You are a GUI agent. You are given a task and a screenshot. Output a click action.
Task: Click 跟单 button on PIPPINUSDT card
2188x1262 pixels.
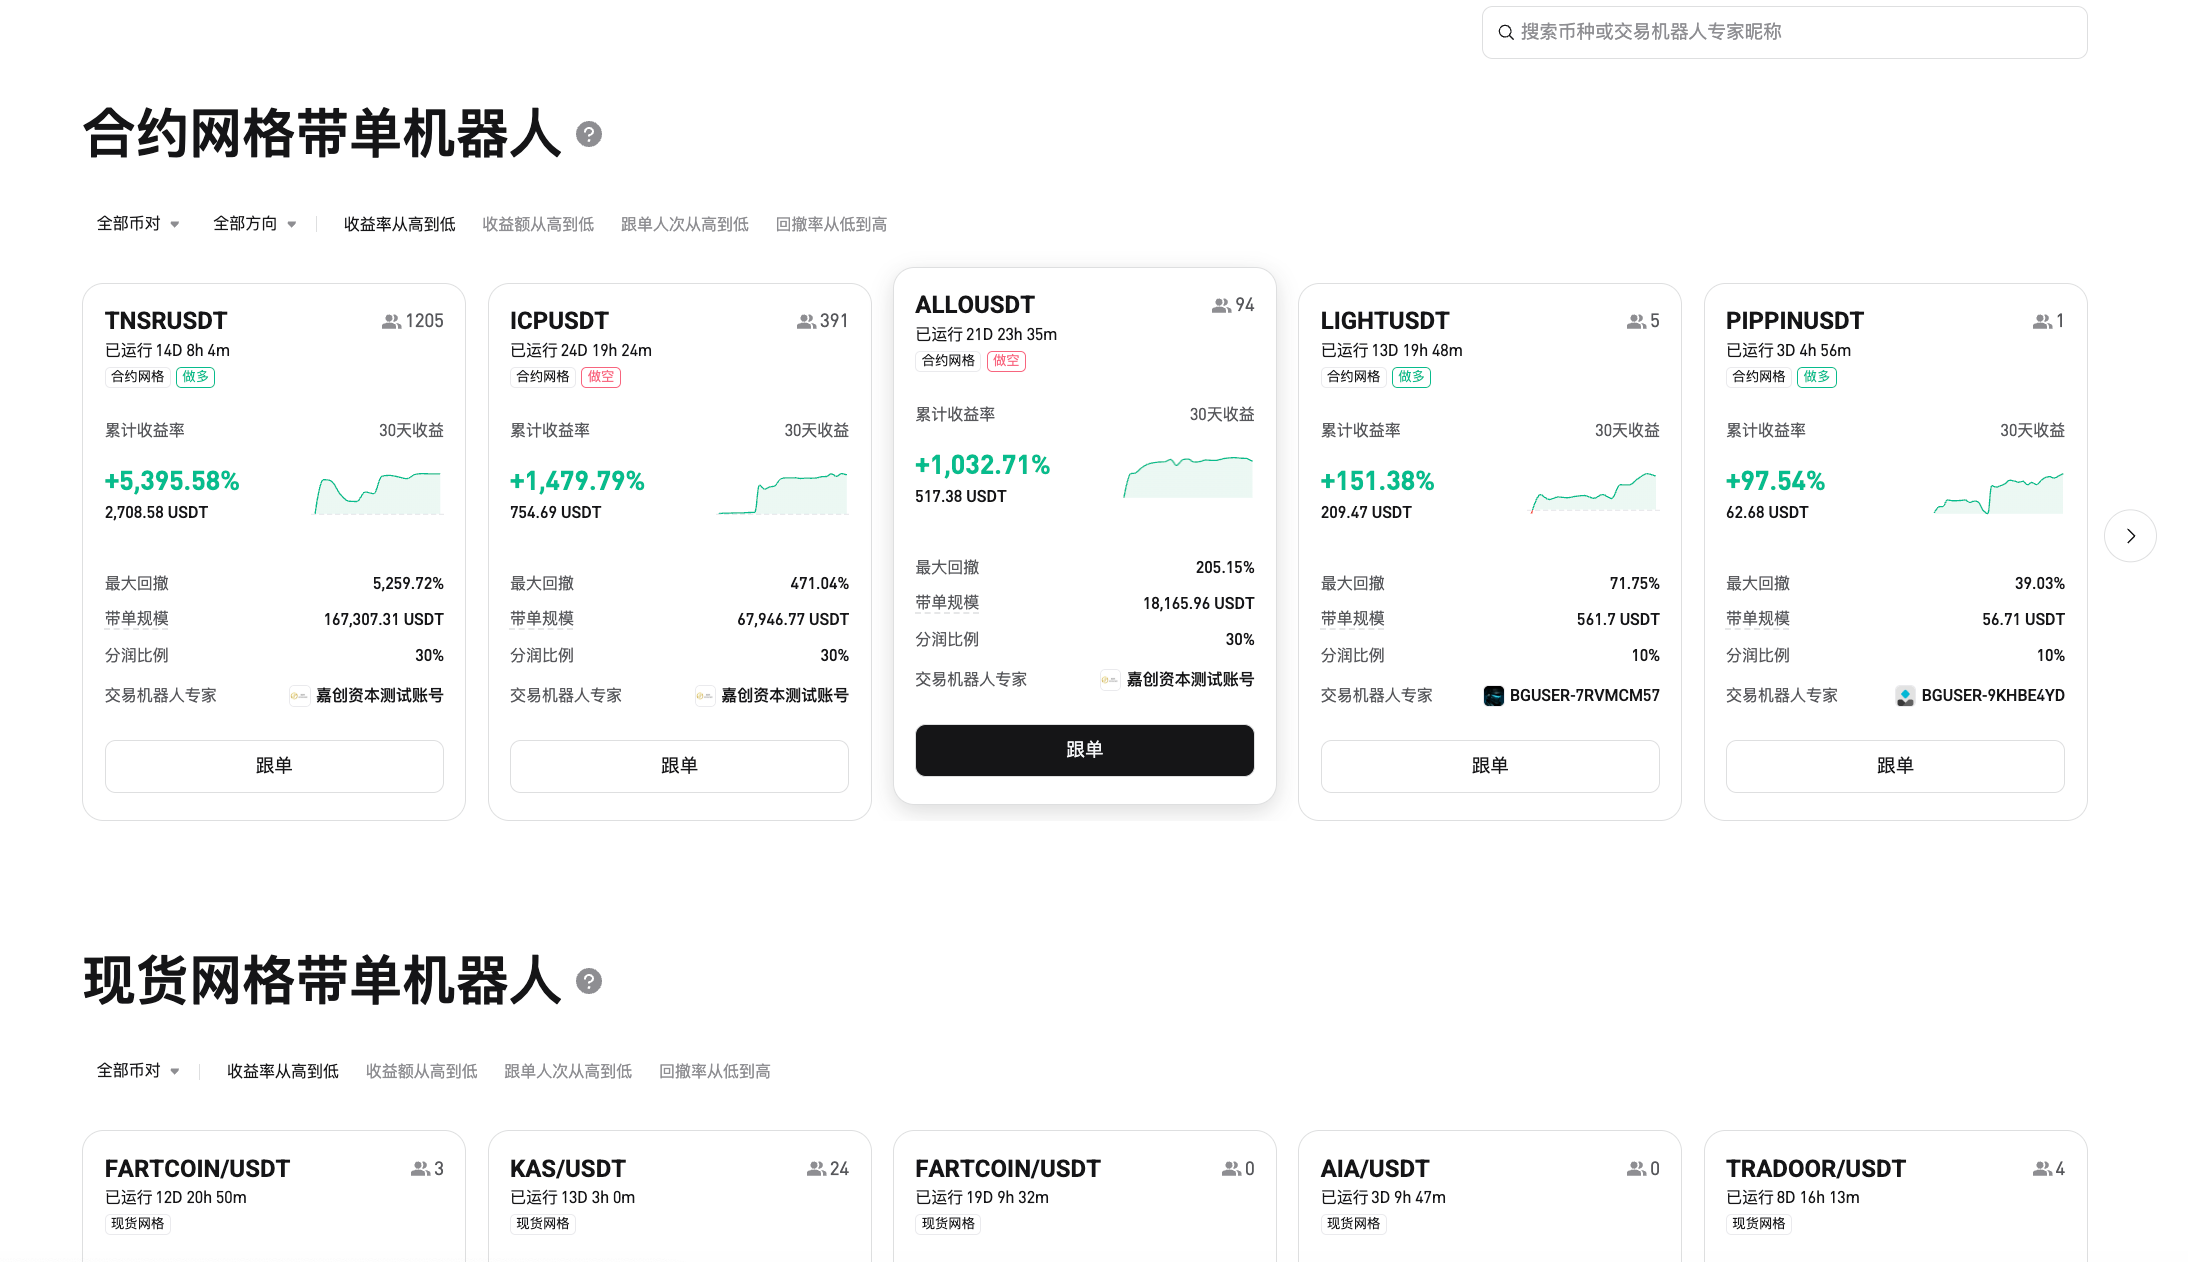tap(1894, 766)
